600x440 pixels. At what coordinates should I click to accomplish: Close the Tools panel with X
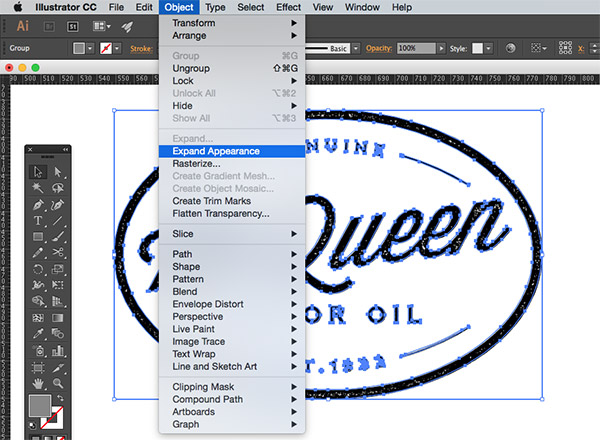(30, 150)
